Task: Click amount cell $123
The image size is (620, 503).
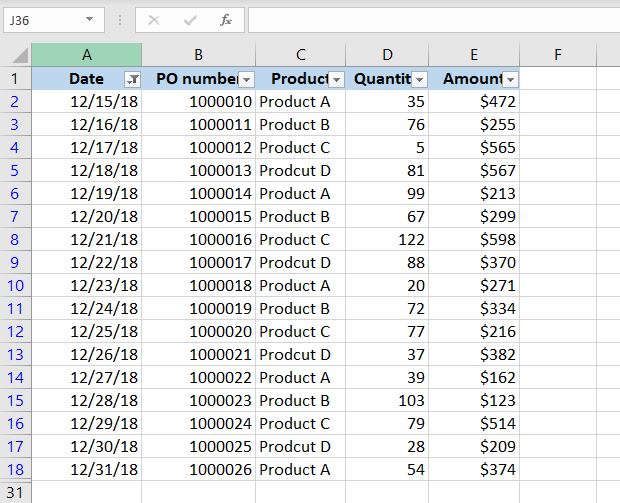Action: pos(474,401)
